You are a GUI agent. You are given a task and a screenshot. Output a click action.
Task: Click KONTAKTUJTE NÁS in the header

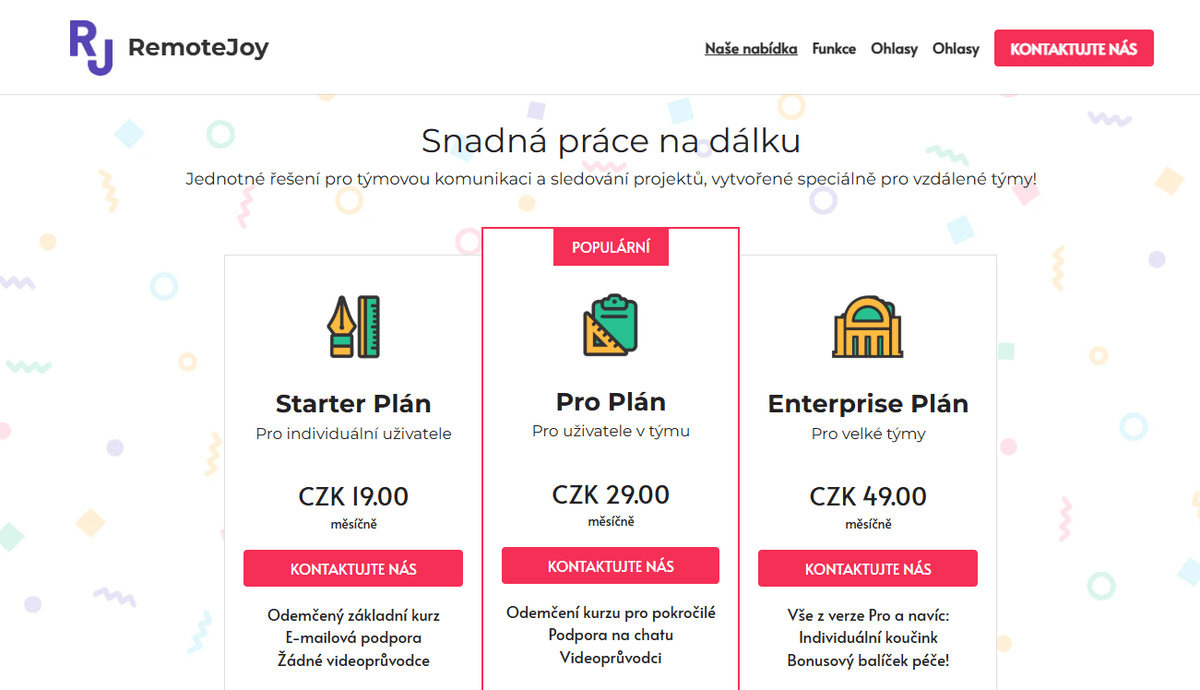click(1073, 47)
